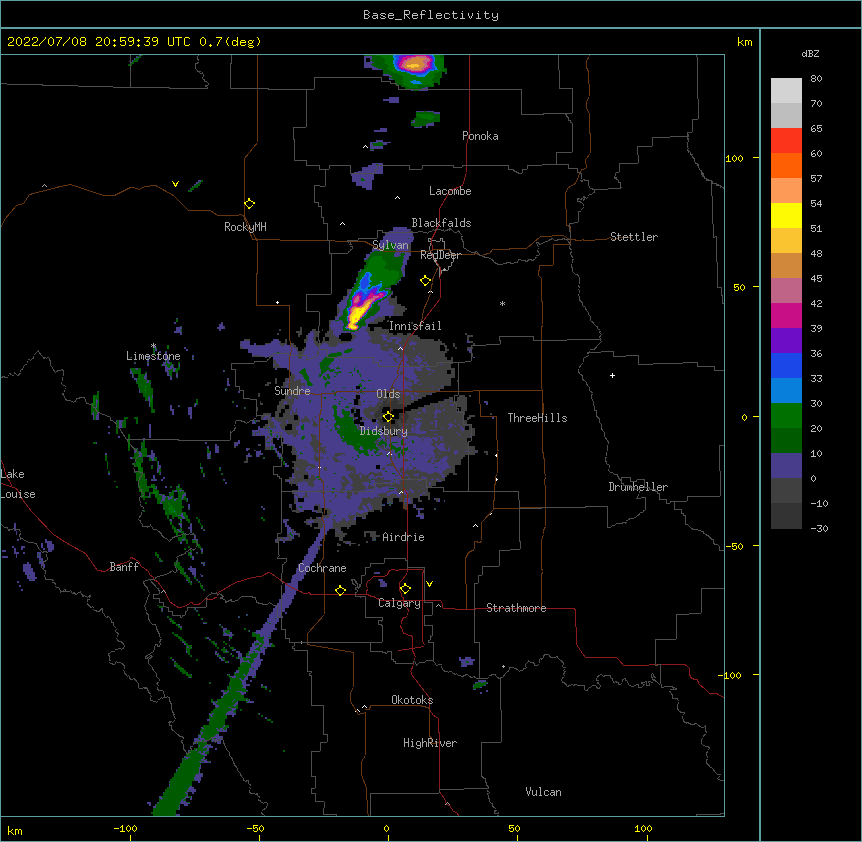Image resolution: width=862 pixels, height=842 pixels.
Task: Select the Olds label
Action: (388, 394)
